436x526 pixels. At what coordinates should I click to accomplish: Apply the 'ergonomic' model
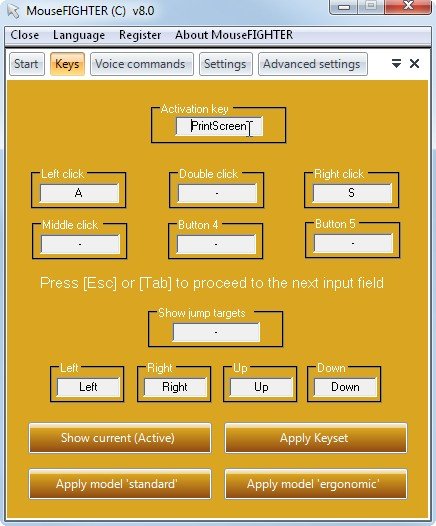coord(316,484)
